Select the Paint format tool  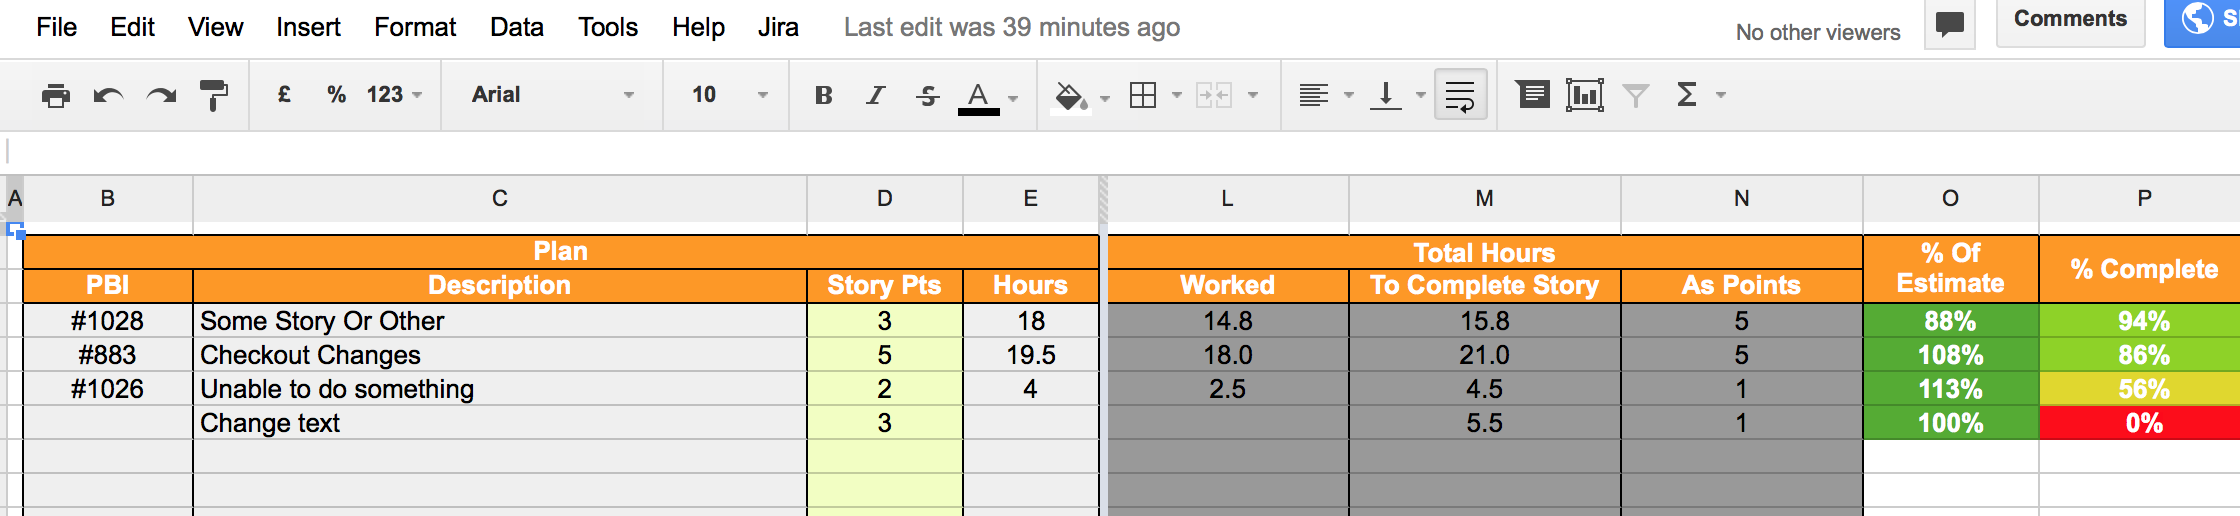pyautogui.click(x=213, y=95)
